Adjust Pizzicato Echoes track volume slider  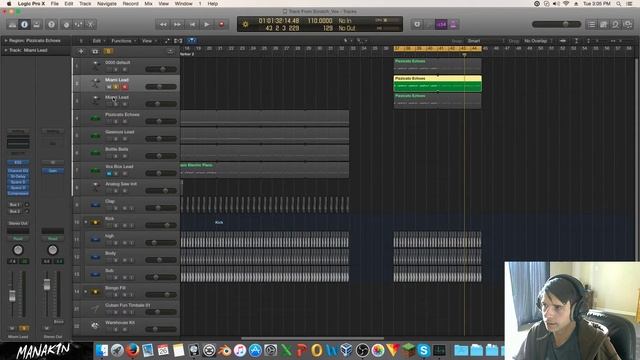click(x=161, y=121)
